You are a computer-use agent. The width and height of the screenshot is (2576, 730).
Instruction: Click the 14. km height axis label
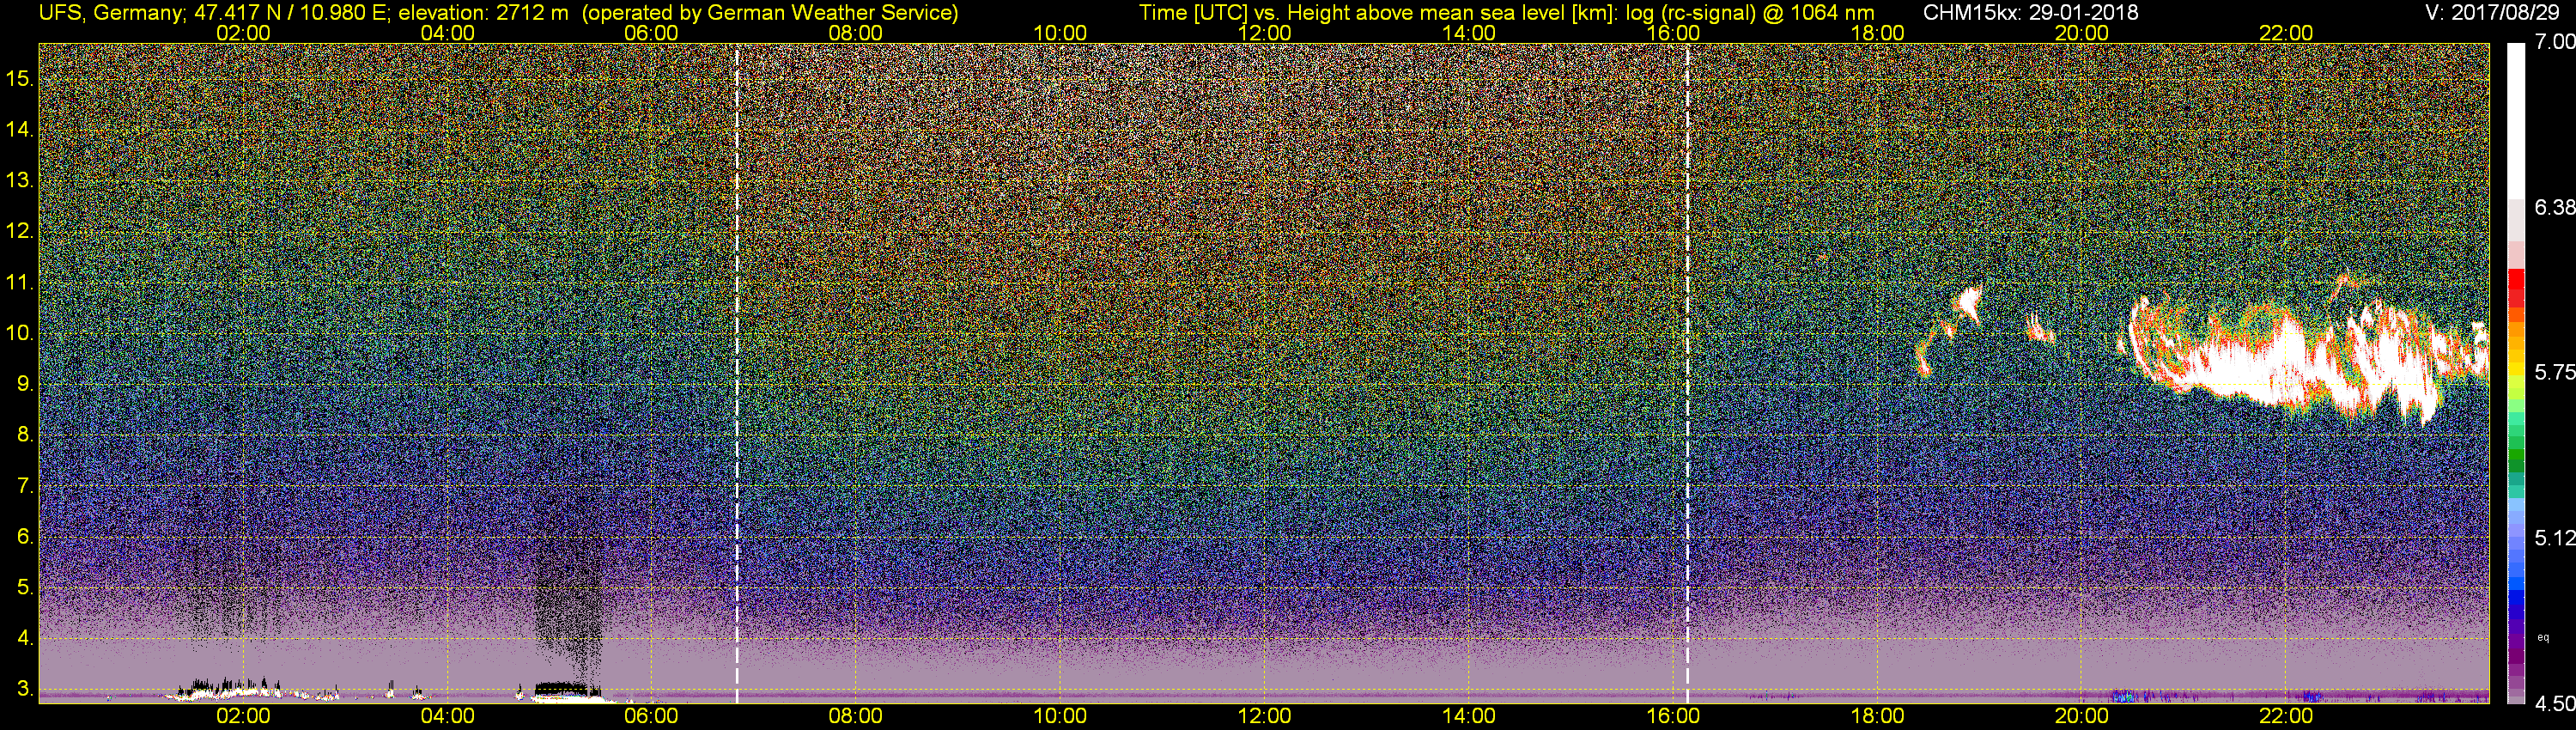20,129
